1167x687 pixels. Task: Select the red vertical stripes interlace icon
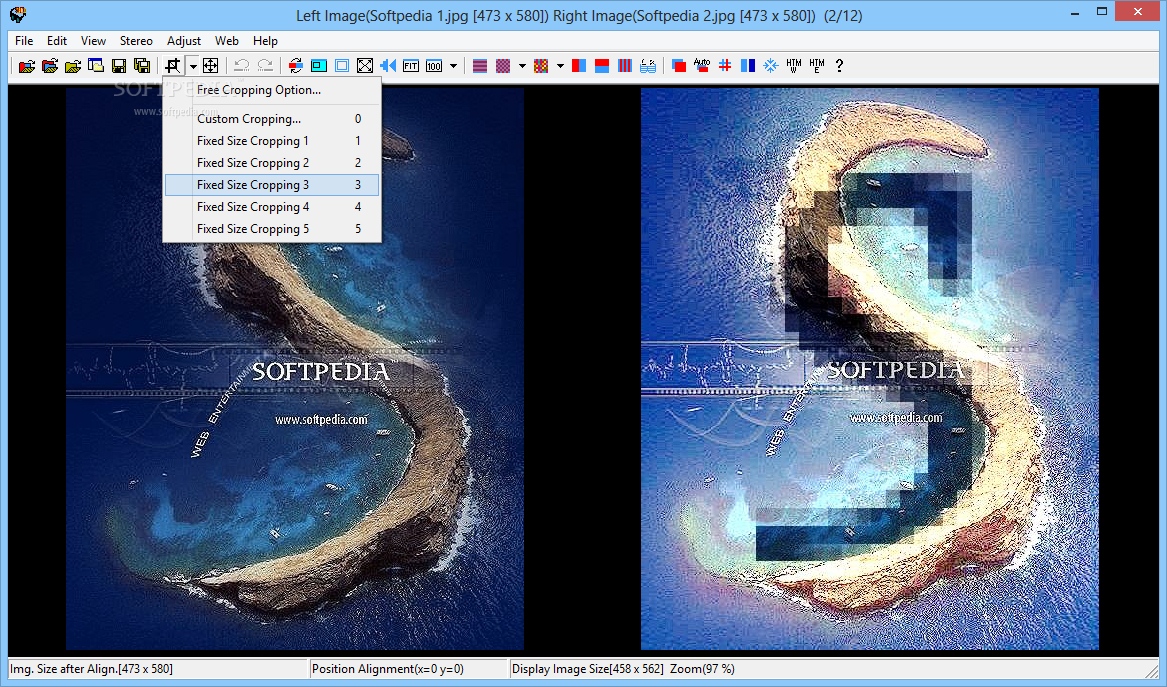coord(625,65)
